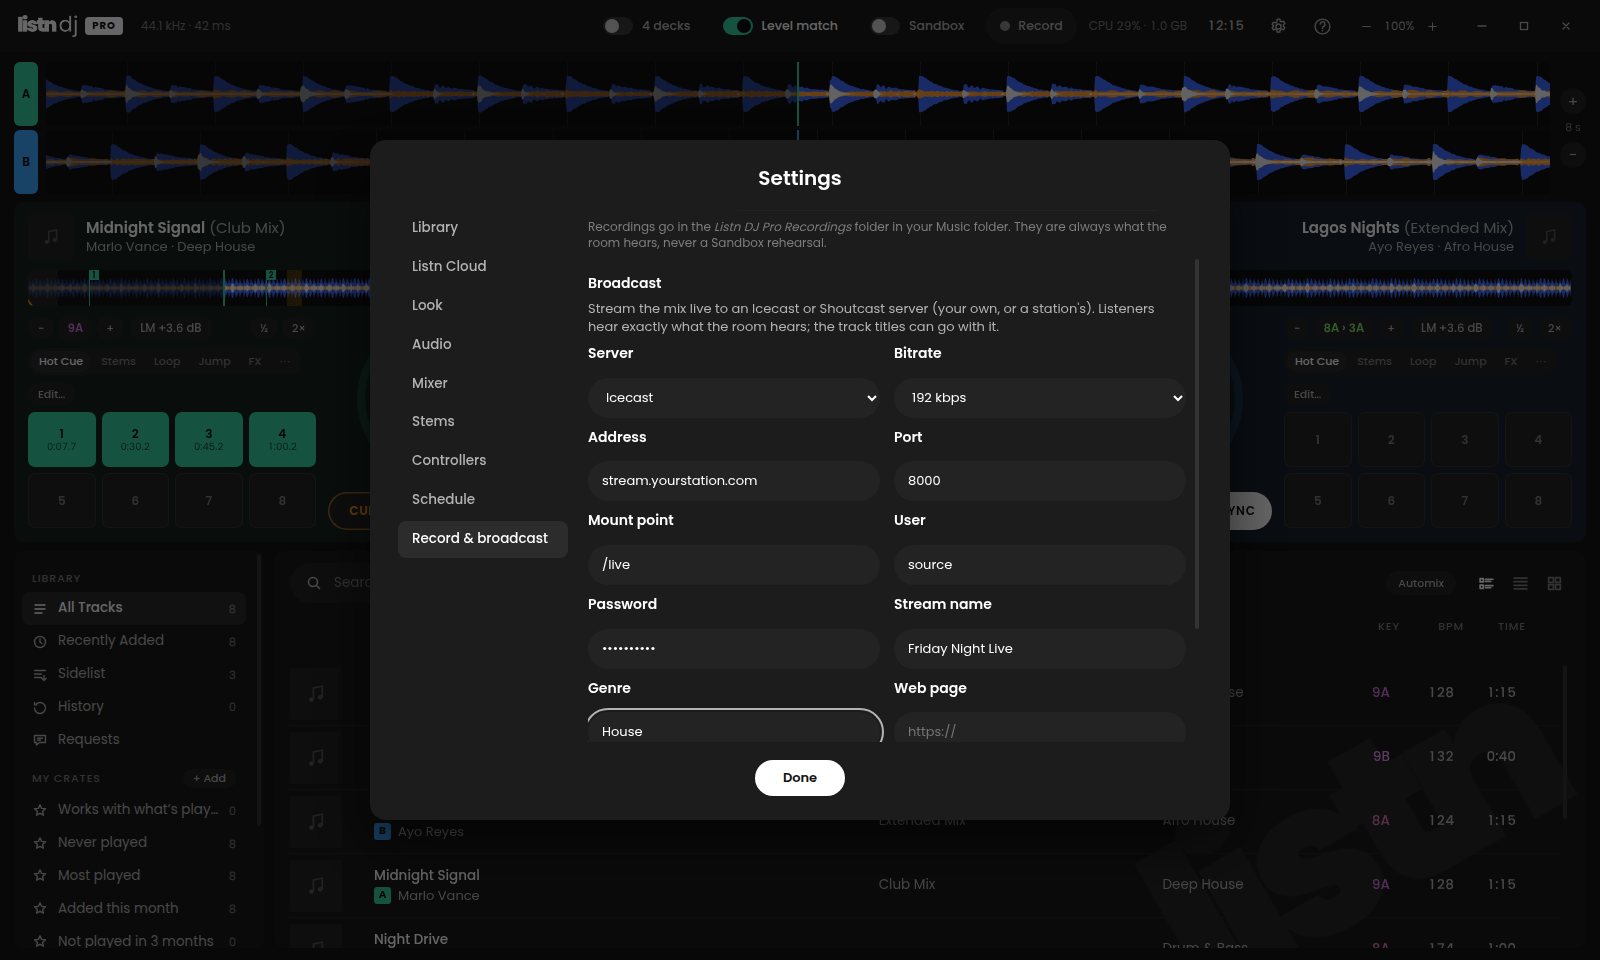Switch to the Listn Cloud settings tab
Image resolution: width=1600 pixels, height=960 pixels.
(483, 266)
